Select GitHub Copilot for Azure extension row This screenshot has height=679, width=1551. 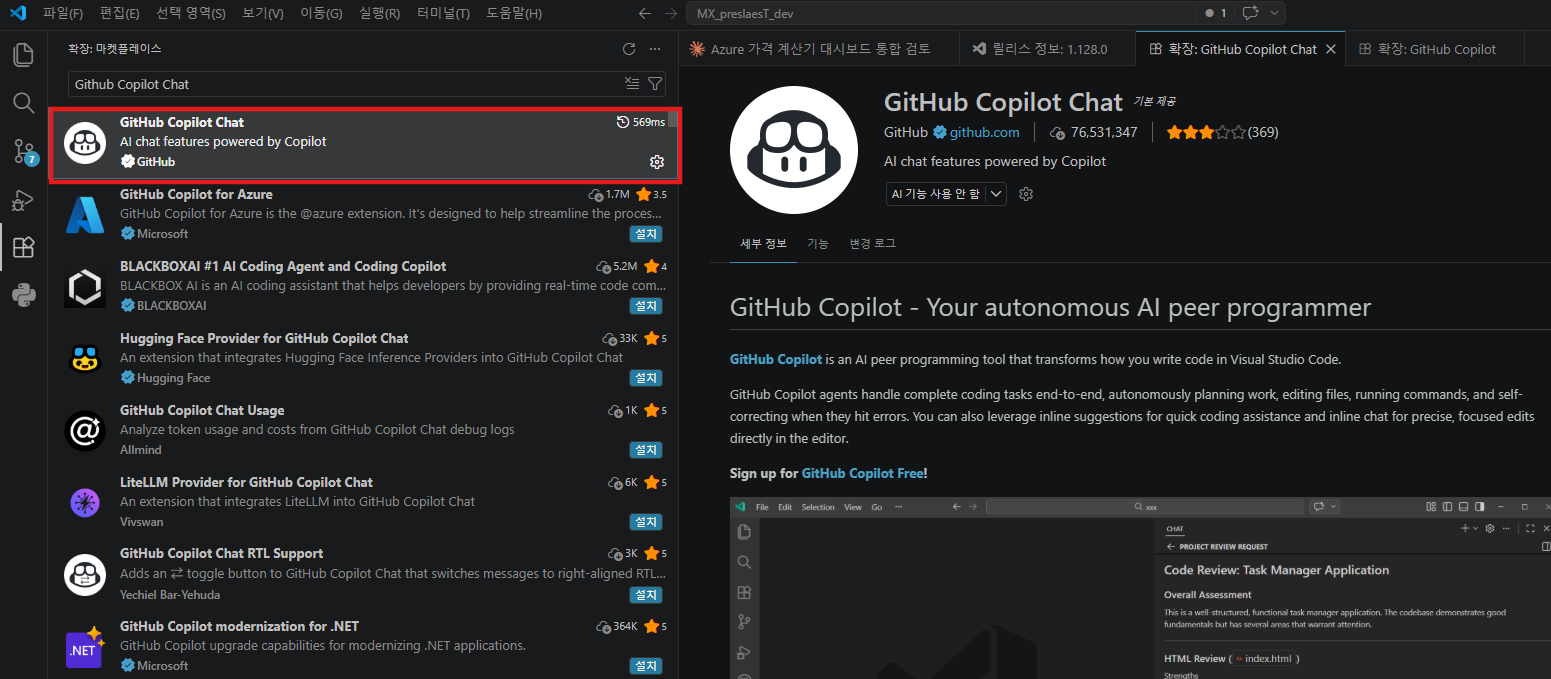click(x=364, y=214)
